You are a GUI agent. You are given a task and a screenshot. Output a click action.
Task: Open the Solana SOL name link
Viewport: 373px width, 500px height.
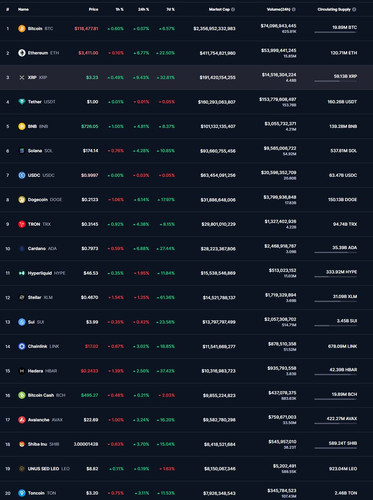40,151
